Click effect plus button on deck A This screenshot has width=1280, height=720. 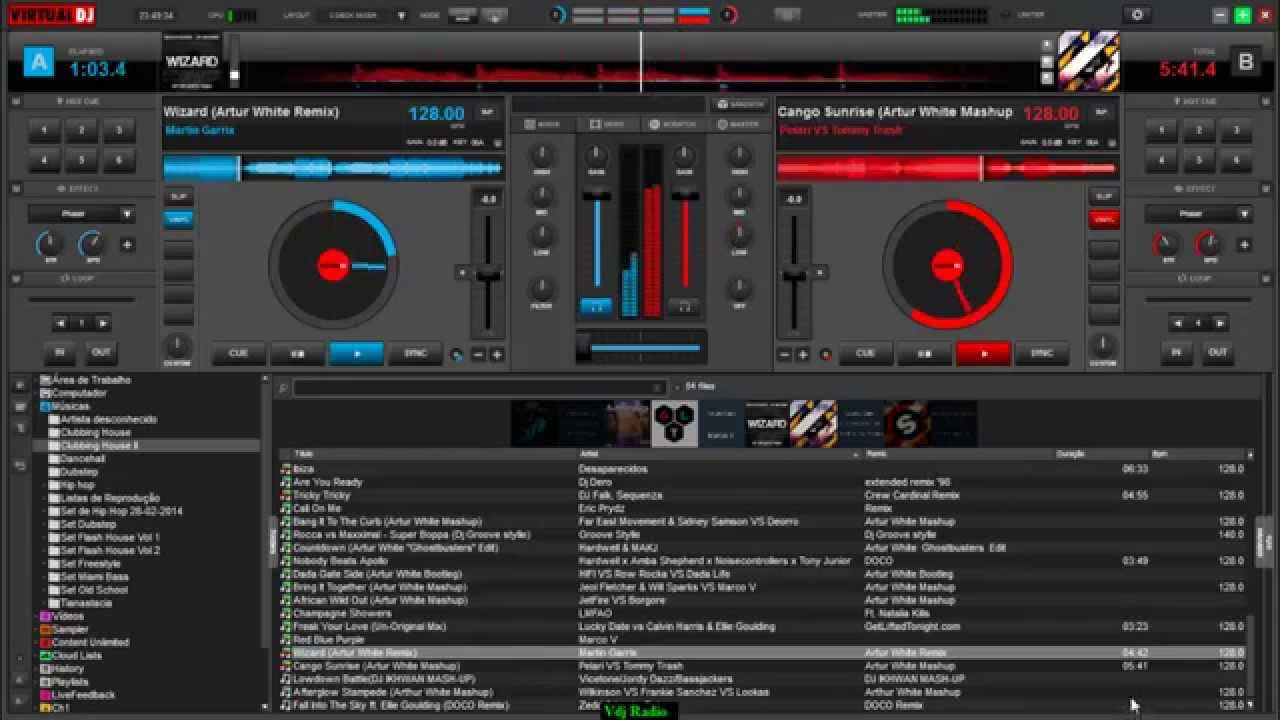pyautogui.click(x=127, y=244)
